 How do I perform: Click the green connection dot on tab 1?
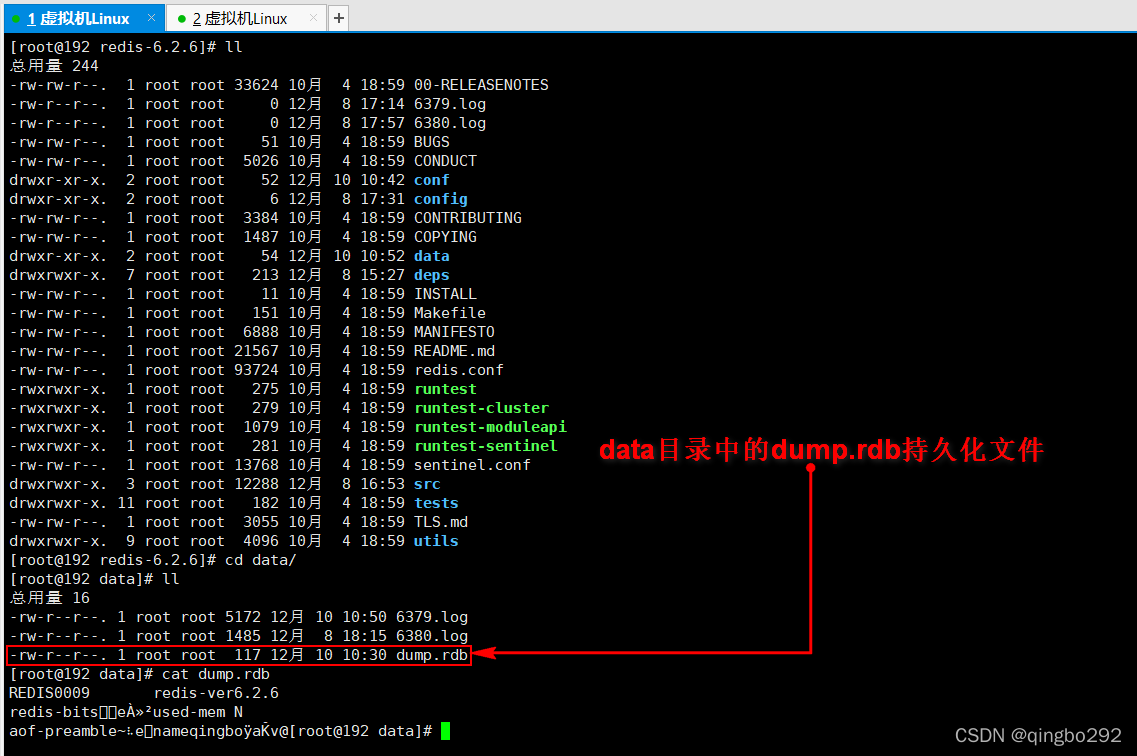pos(16,19)
